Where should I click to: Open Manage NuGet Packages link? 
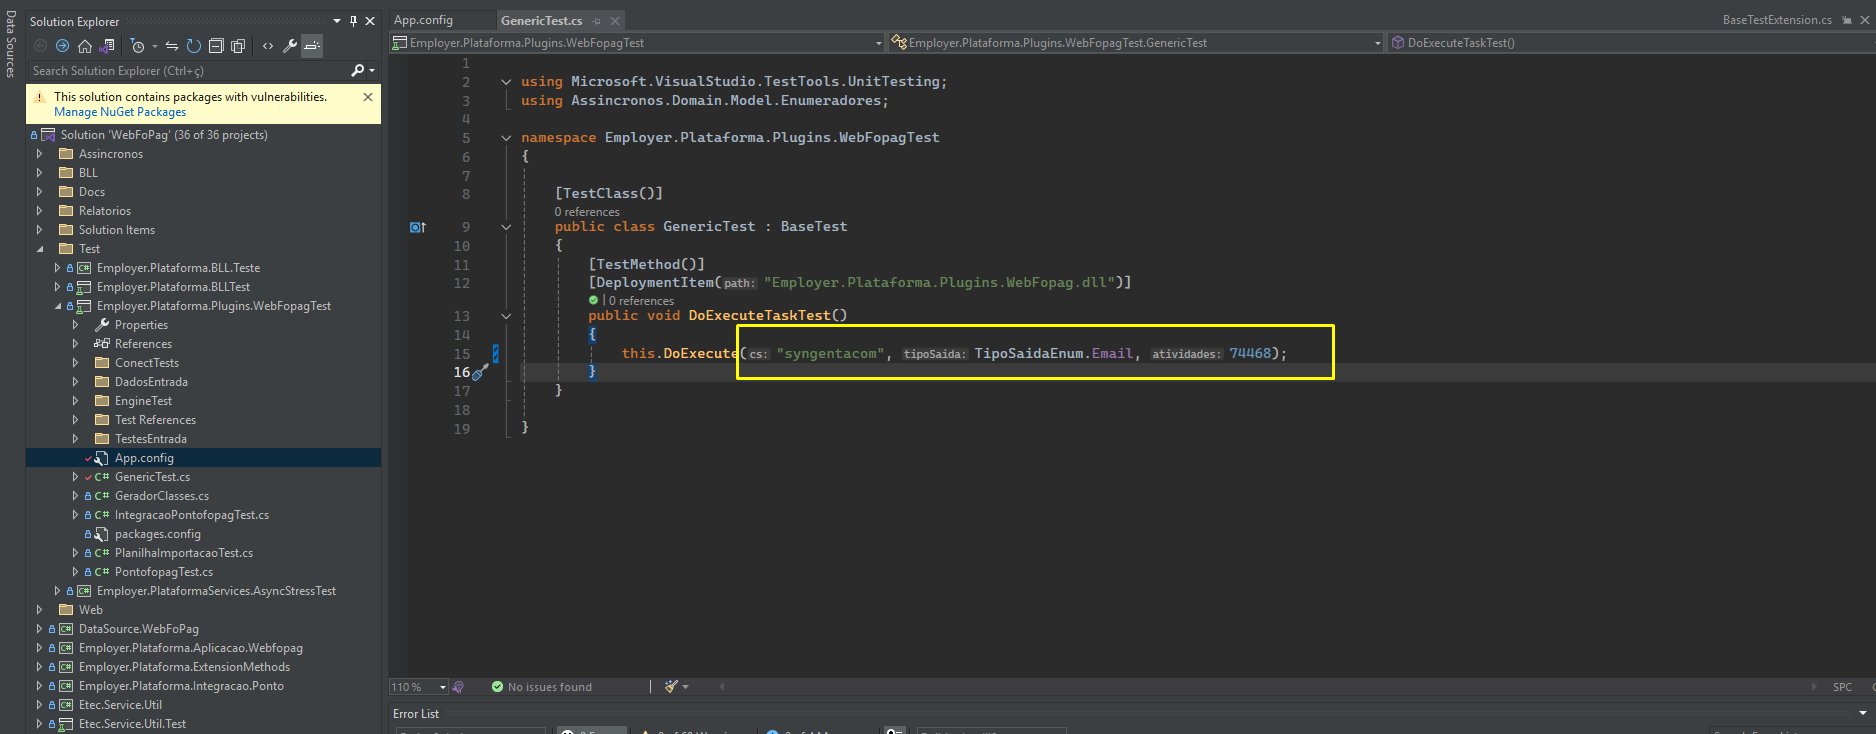point(120,112)
